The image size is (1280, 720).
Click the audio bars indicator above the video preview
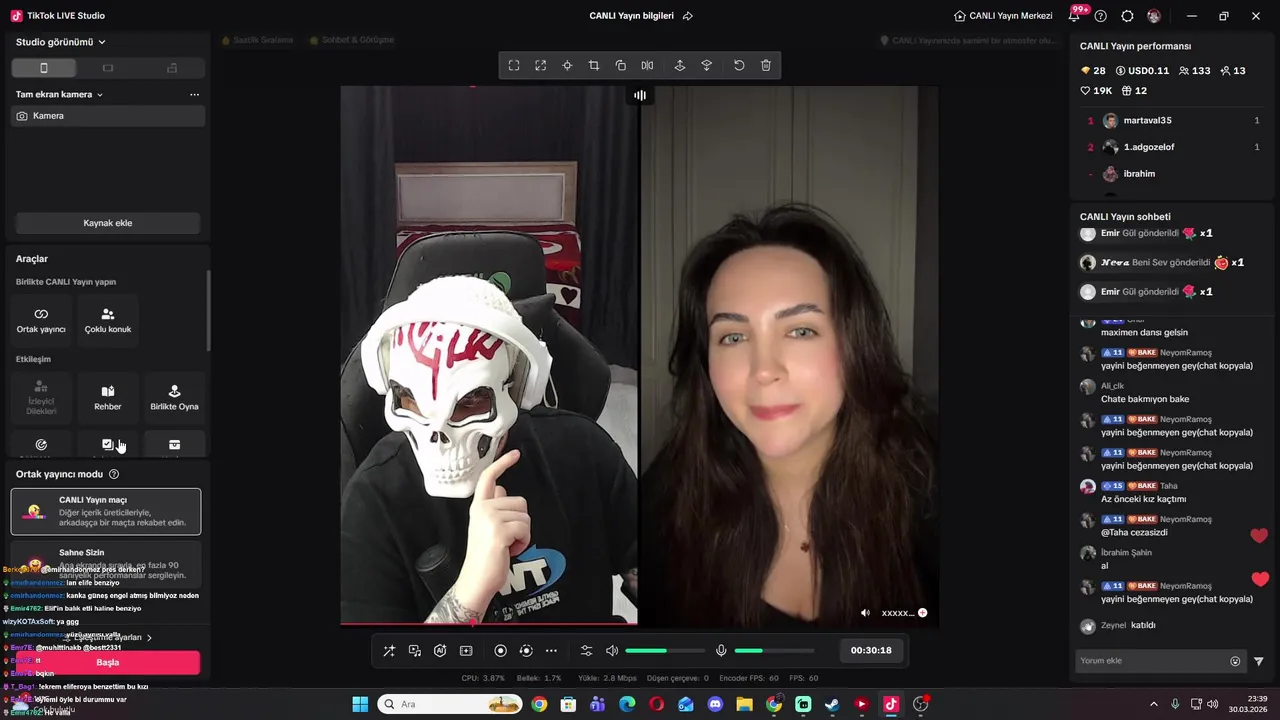click(x=640, y=95)
